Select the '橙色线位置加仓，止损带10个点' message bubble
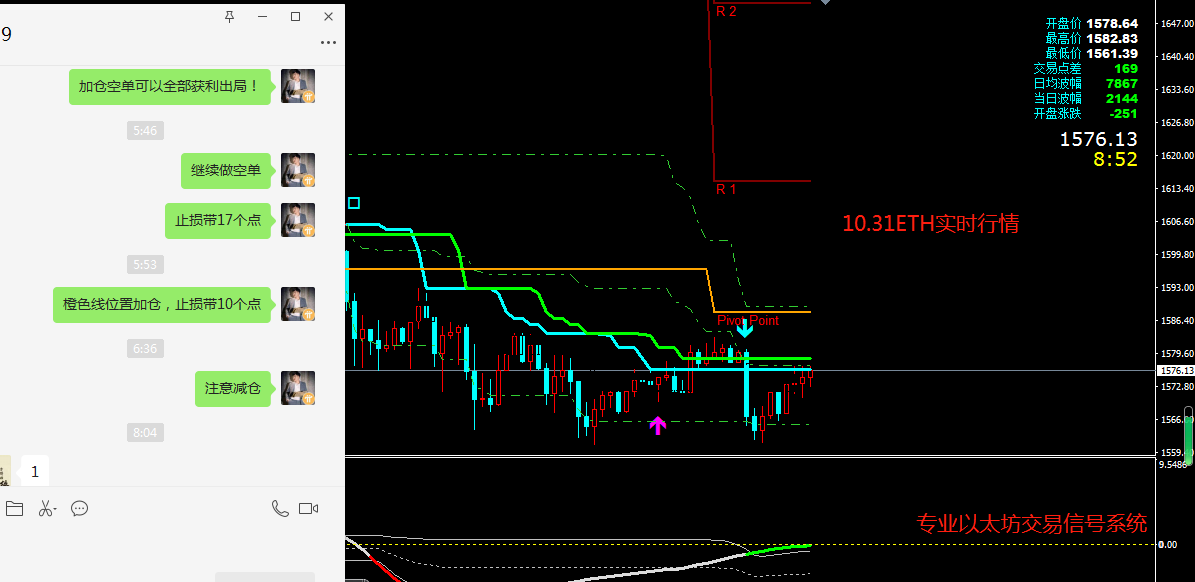This screenshot has width=1195, height=582. pyautogui.click(x=162, y=305)
